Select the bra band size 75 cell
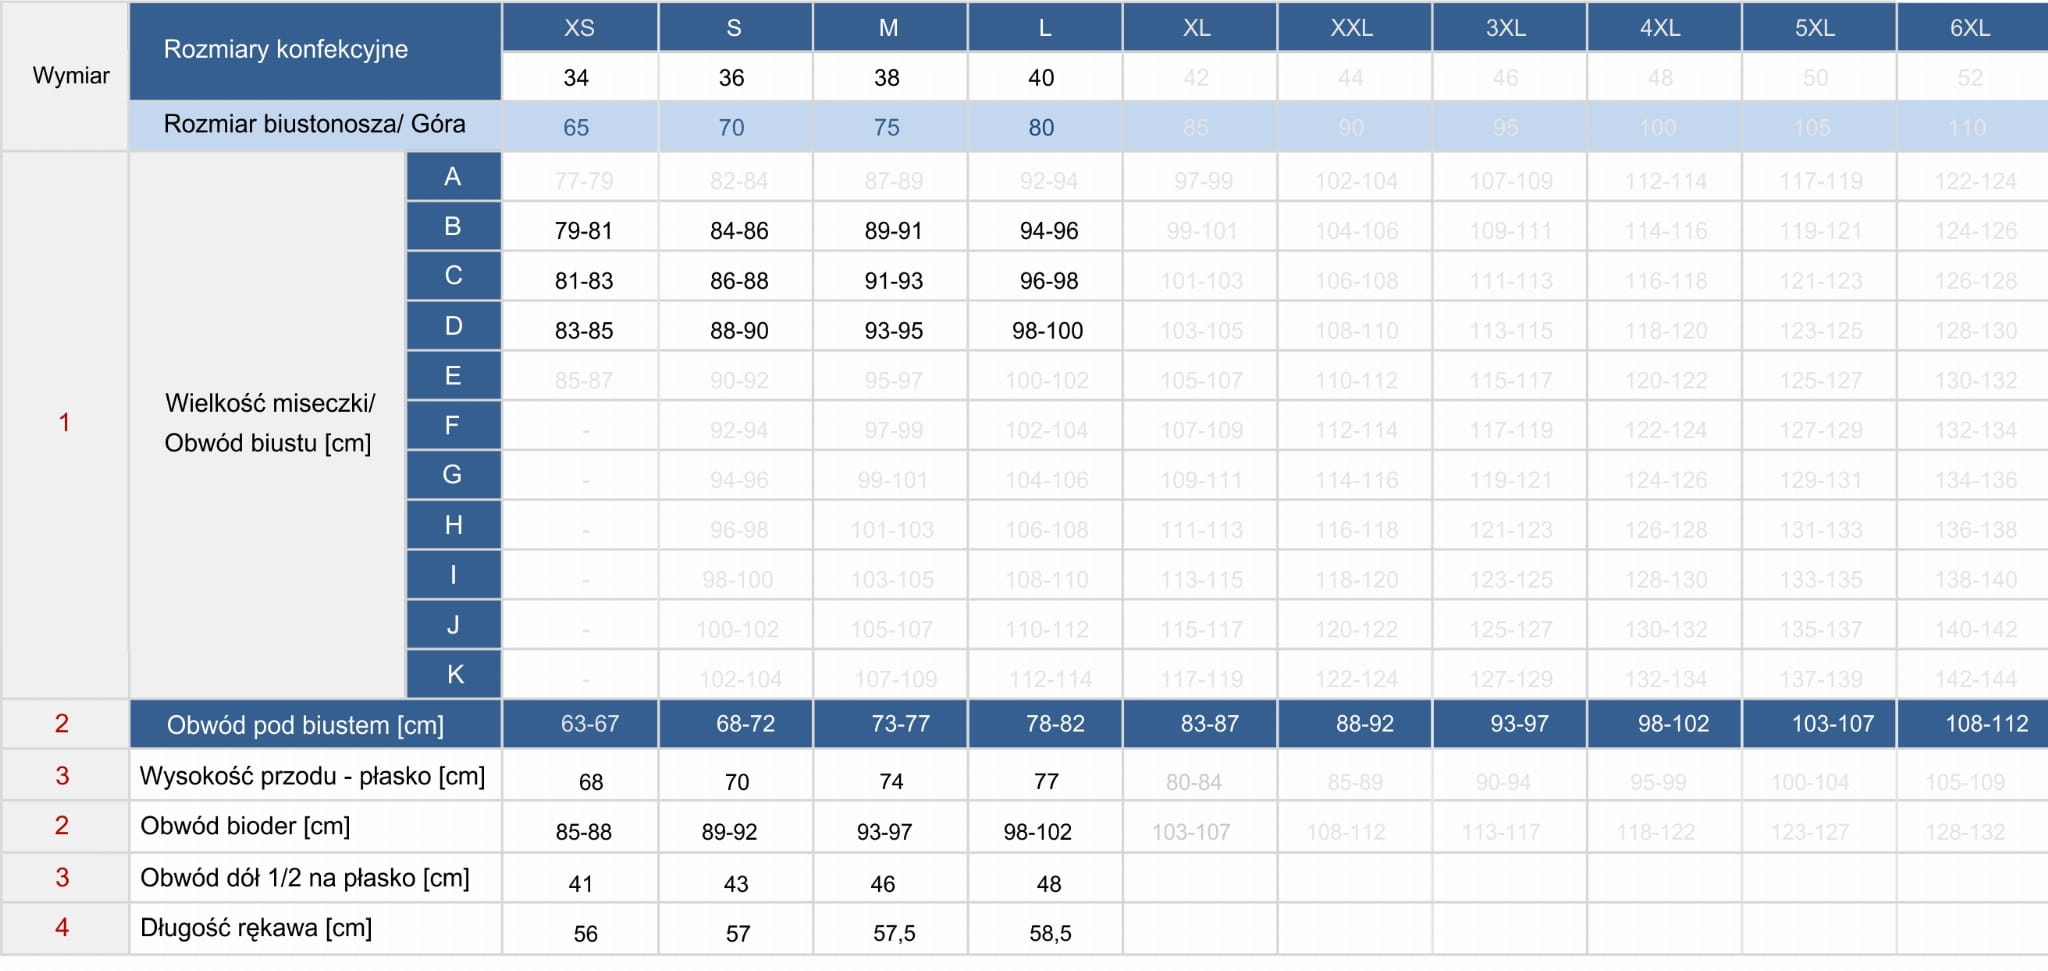The image size is (2048, 971). pos(886,128)
